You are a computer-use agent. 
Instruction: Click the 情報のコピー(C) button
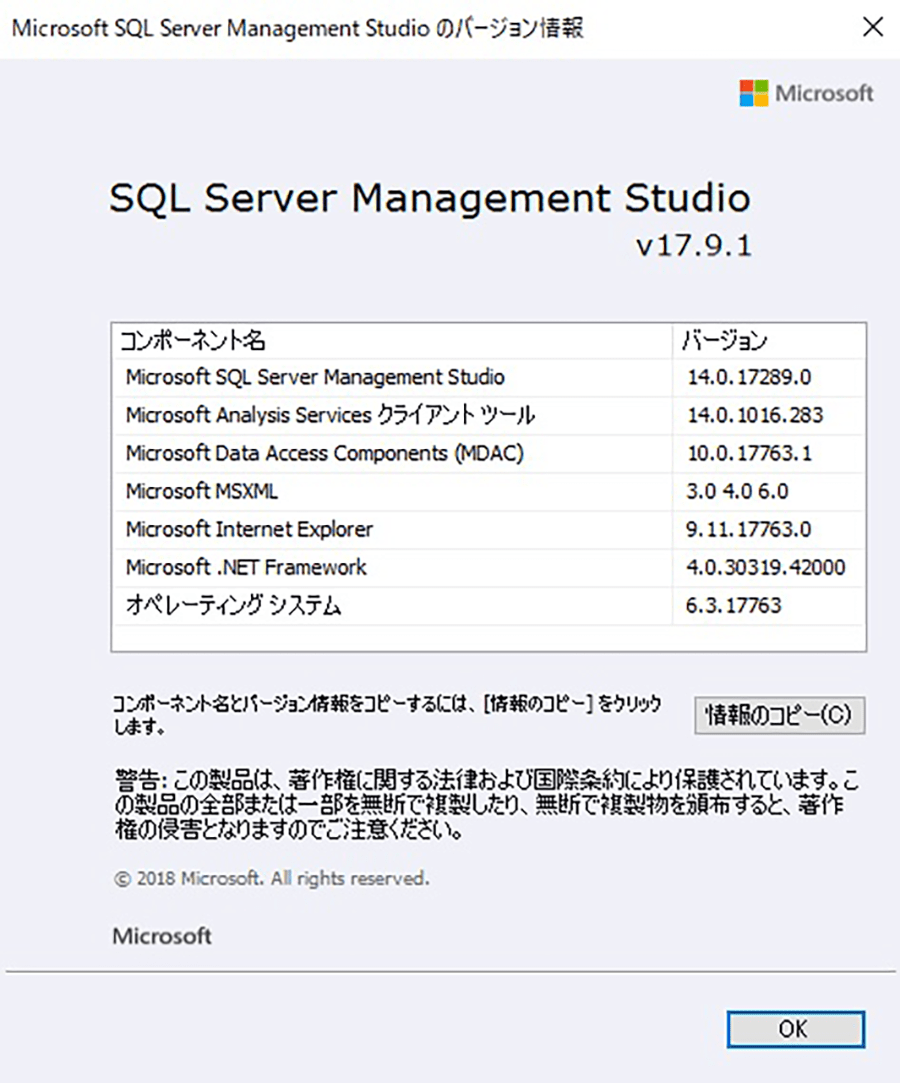(779, 715)
